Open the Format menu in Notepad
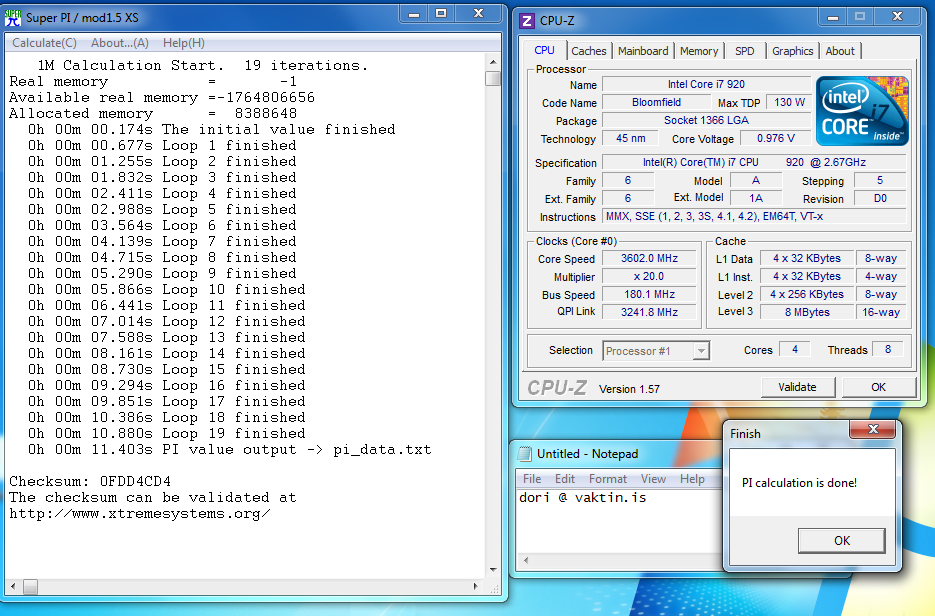The height and width of the screenshot is (616, 935). click(x=608, y=479)
